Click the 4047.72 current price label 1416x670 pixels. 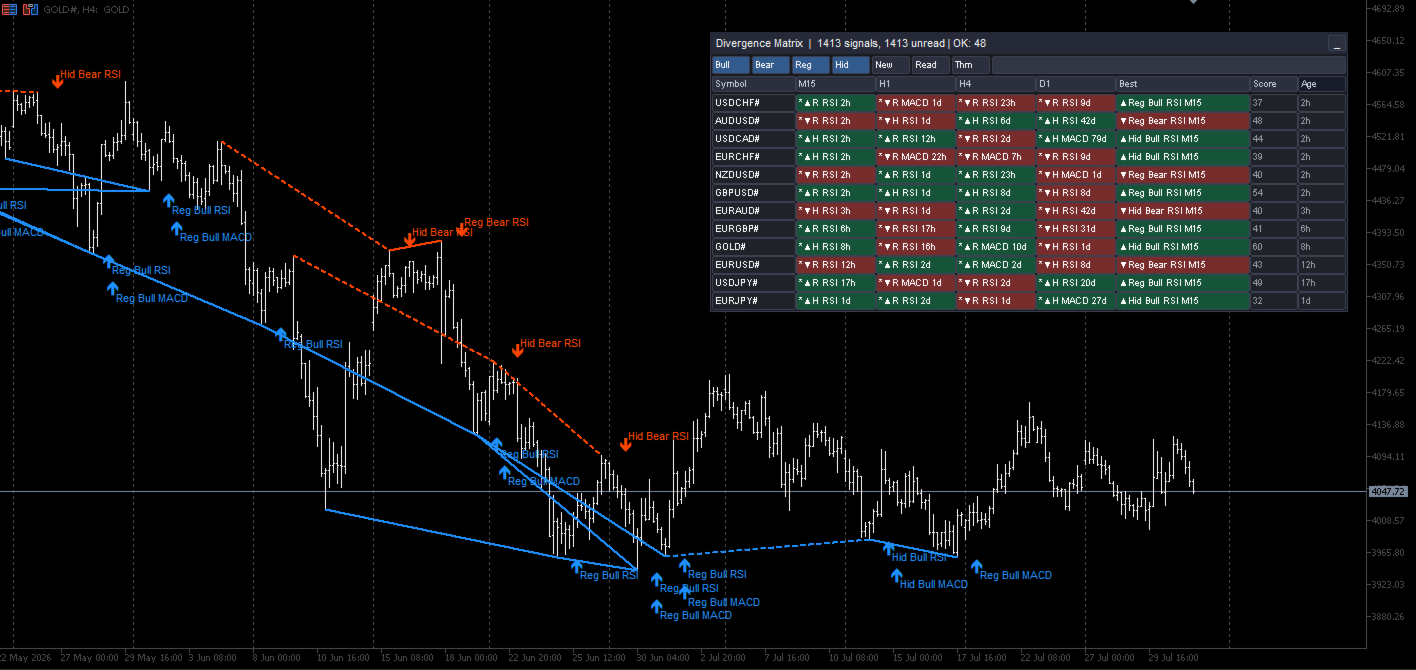[1389, 492]
